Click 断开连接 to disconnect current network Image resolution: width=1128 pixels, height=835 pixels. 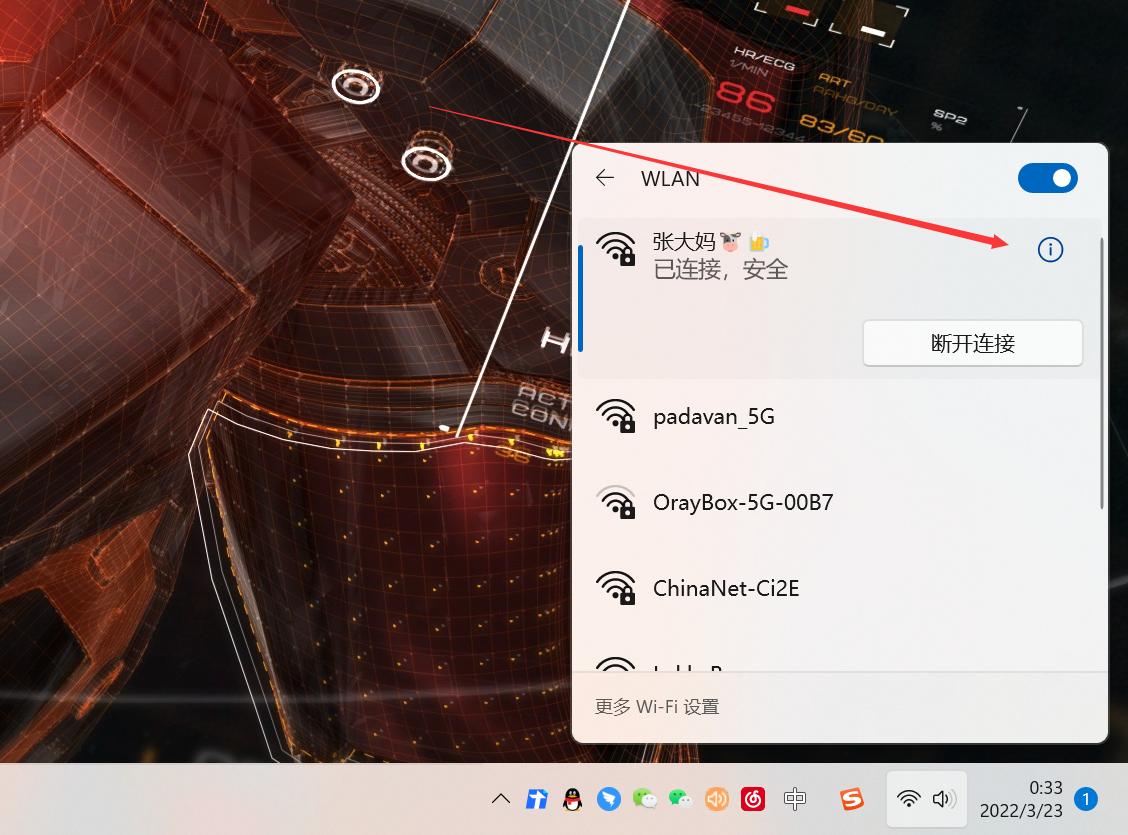[972, 342]
